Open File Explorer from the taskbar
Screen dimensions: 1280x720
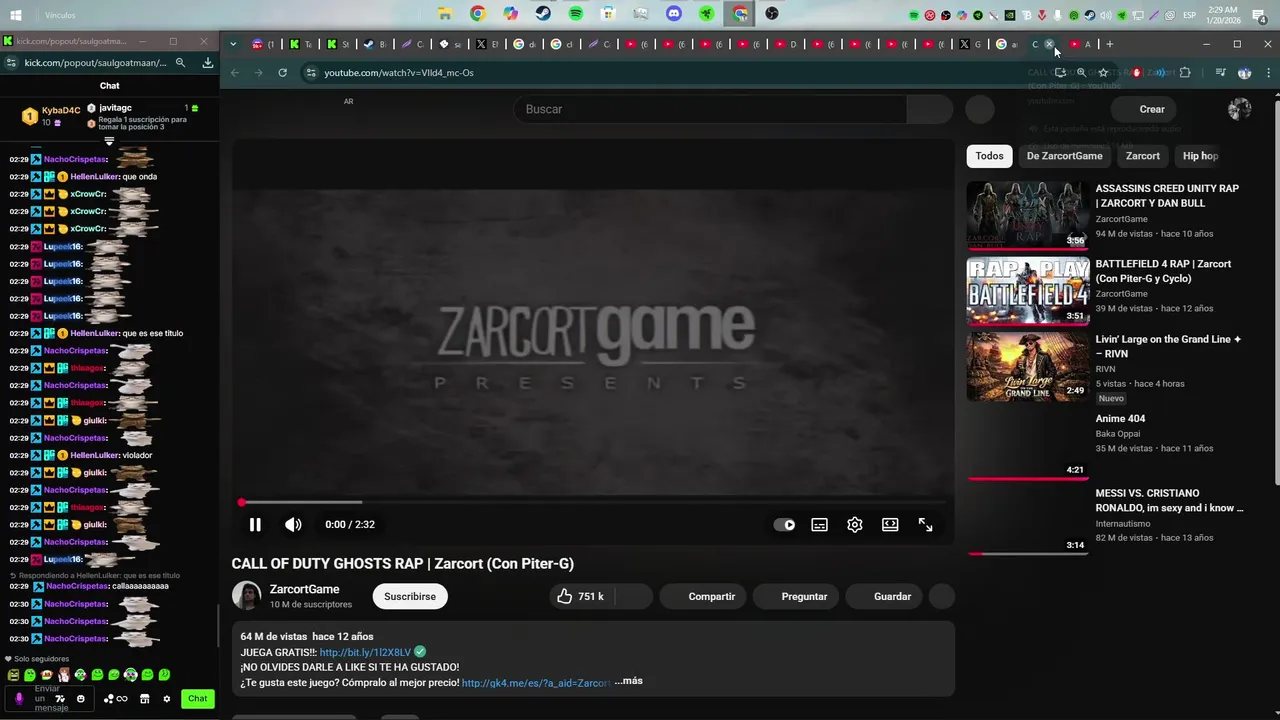(x=444, y=14)
